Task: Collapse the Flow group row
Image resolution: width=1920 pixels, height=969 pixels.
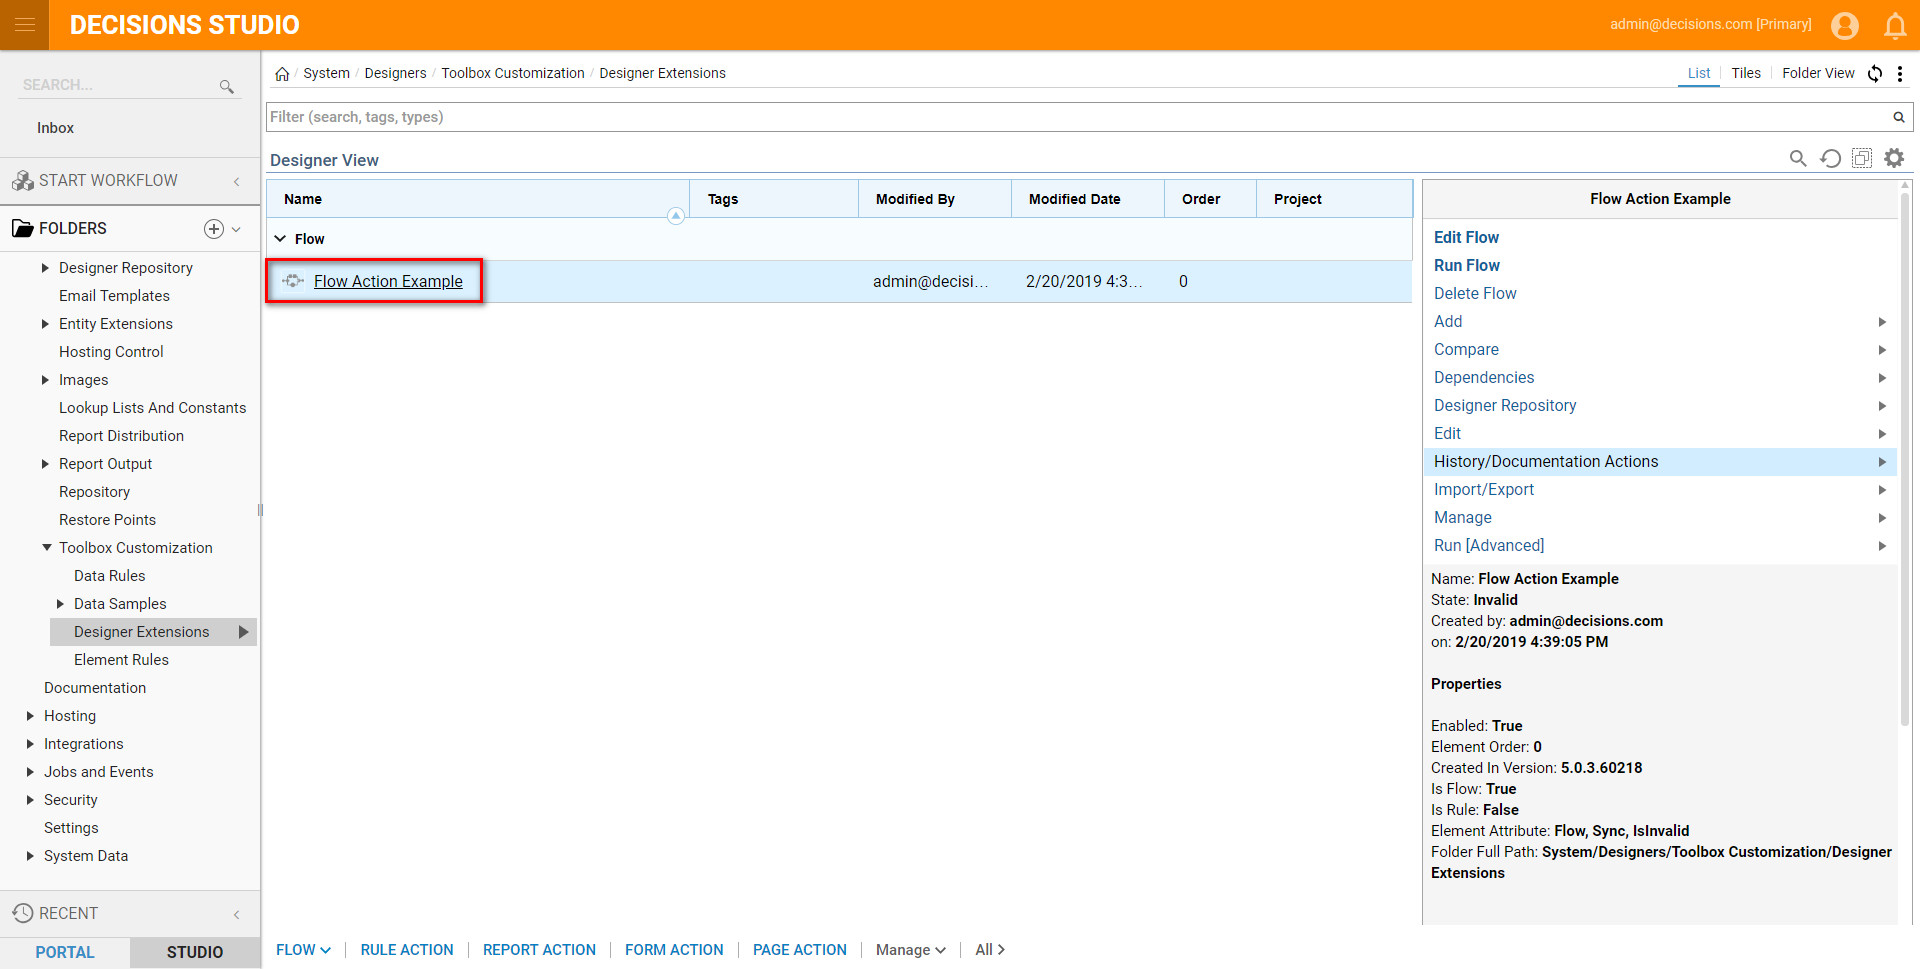Action: tap(281, 239)
